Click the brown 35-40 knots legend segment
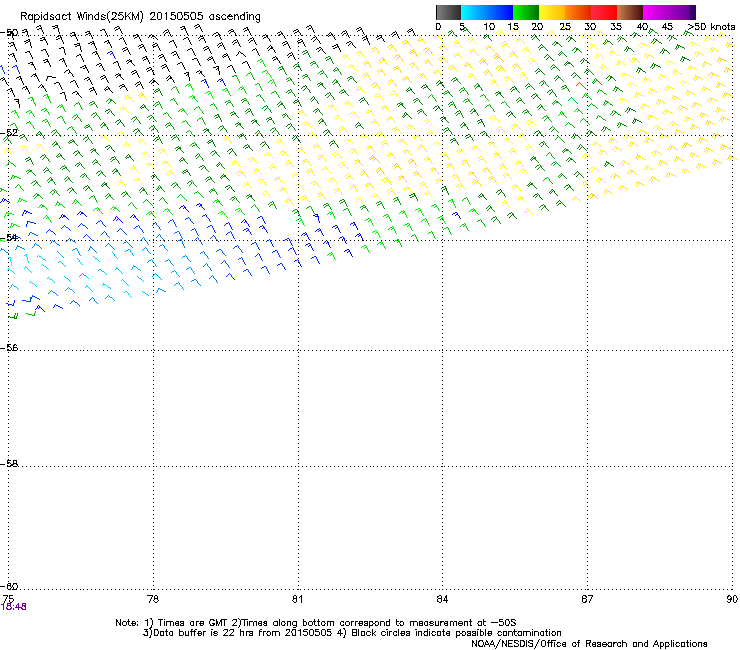740x650 pixels. (x=630, y=12)
